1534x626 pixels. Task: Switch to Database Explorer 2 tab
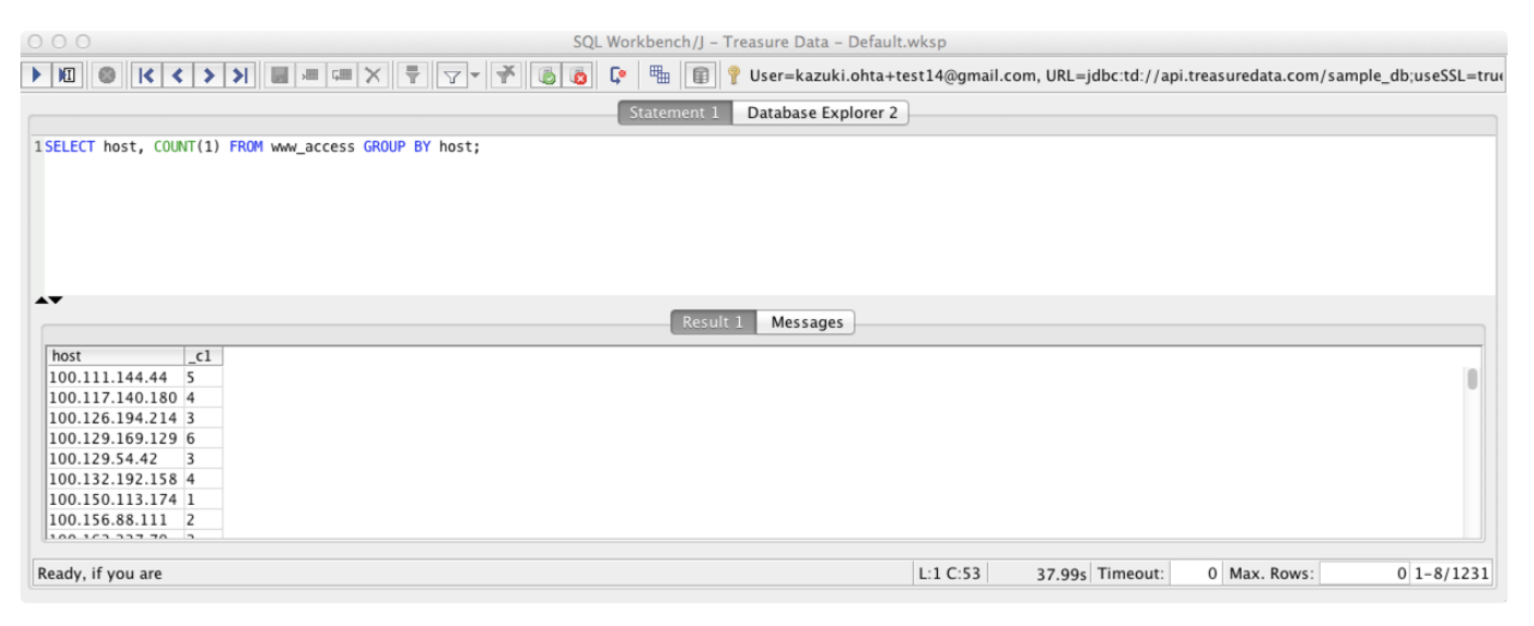[821, 113]
